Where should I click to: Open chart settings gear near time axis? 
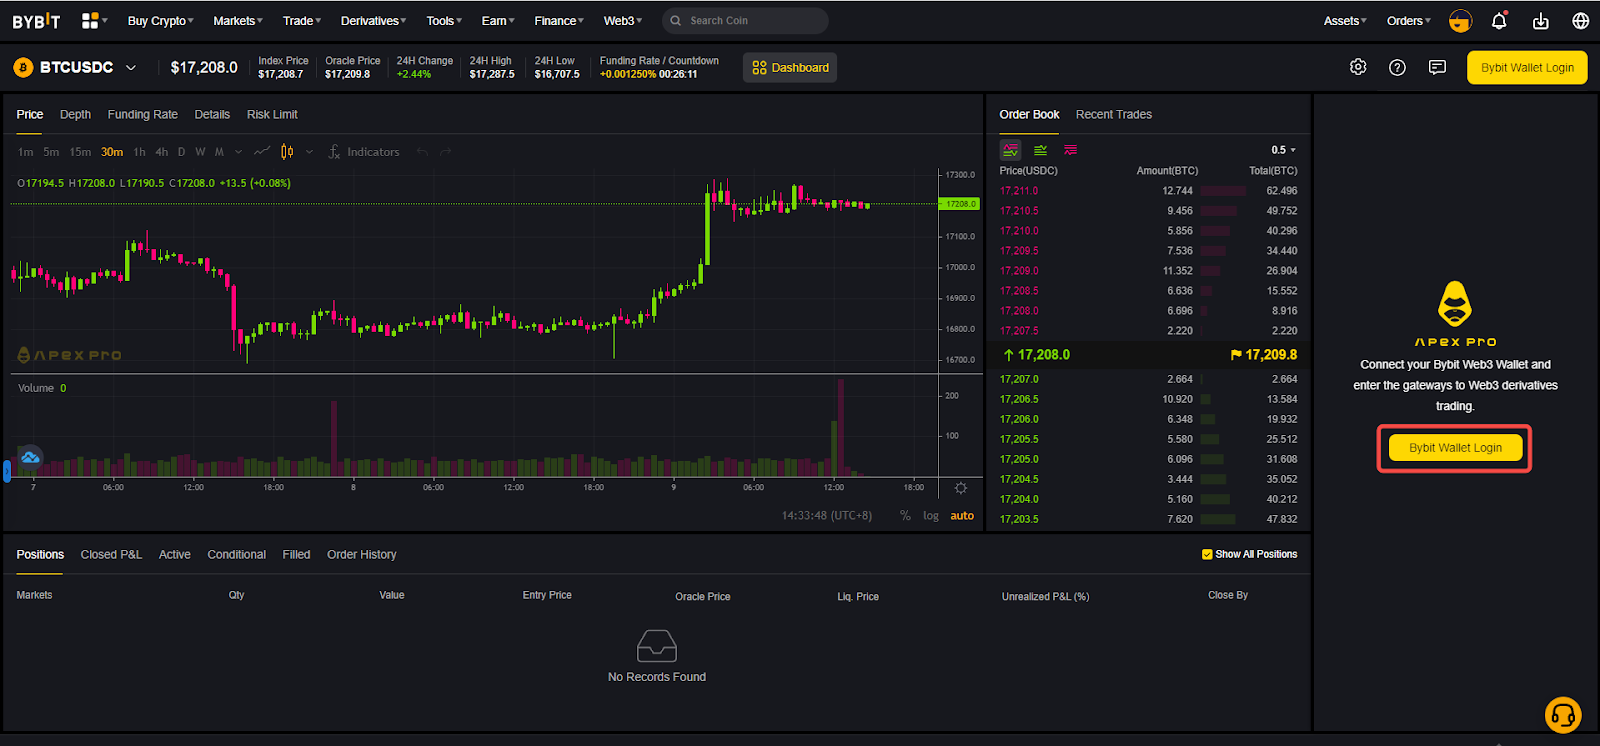coord(961,488)
